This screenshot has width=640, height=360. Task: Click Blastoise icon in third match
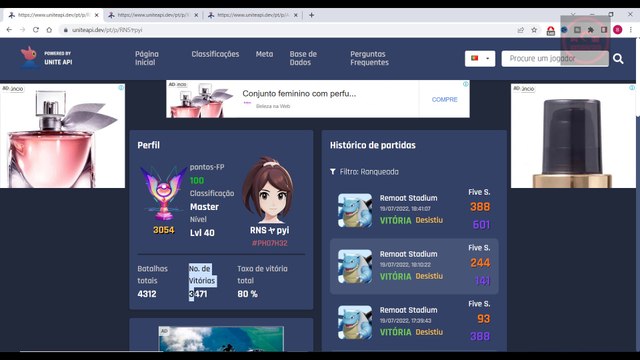355,322
